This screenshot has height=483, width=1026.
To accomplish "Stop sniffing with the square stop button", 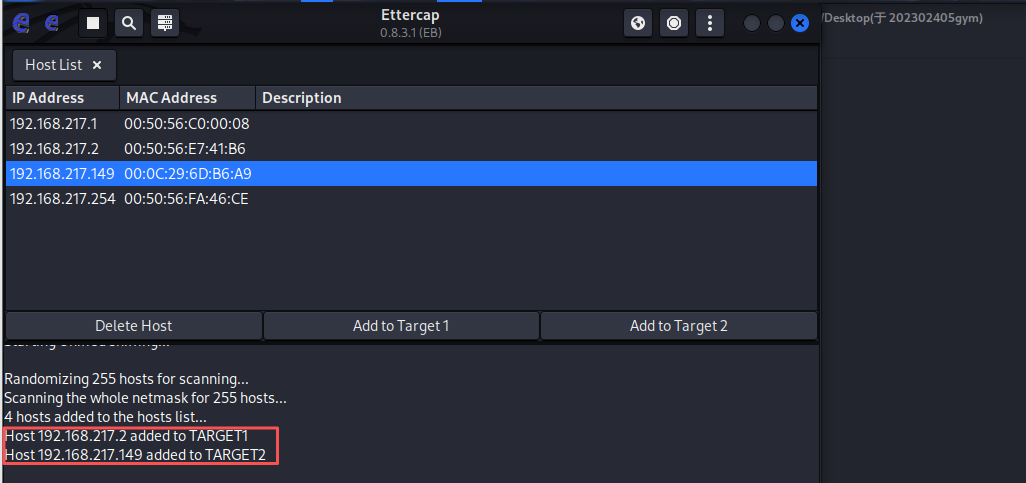I will [x=93, y=23].
